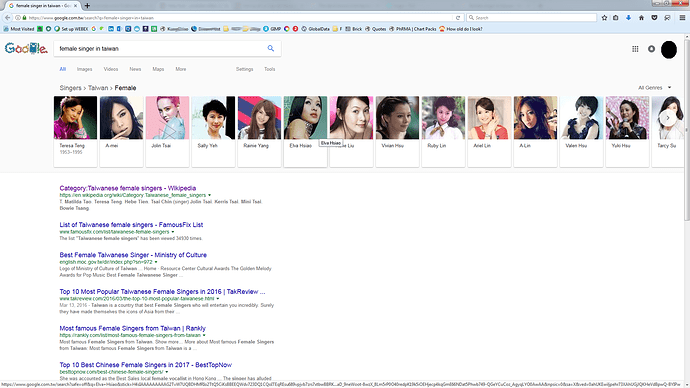Expand Wikipedia result URL dropdown arrow
This screenshot has height=388, width=690.
pyautogui.click(x=209, y=195)
